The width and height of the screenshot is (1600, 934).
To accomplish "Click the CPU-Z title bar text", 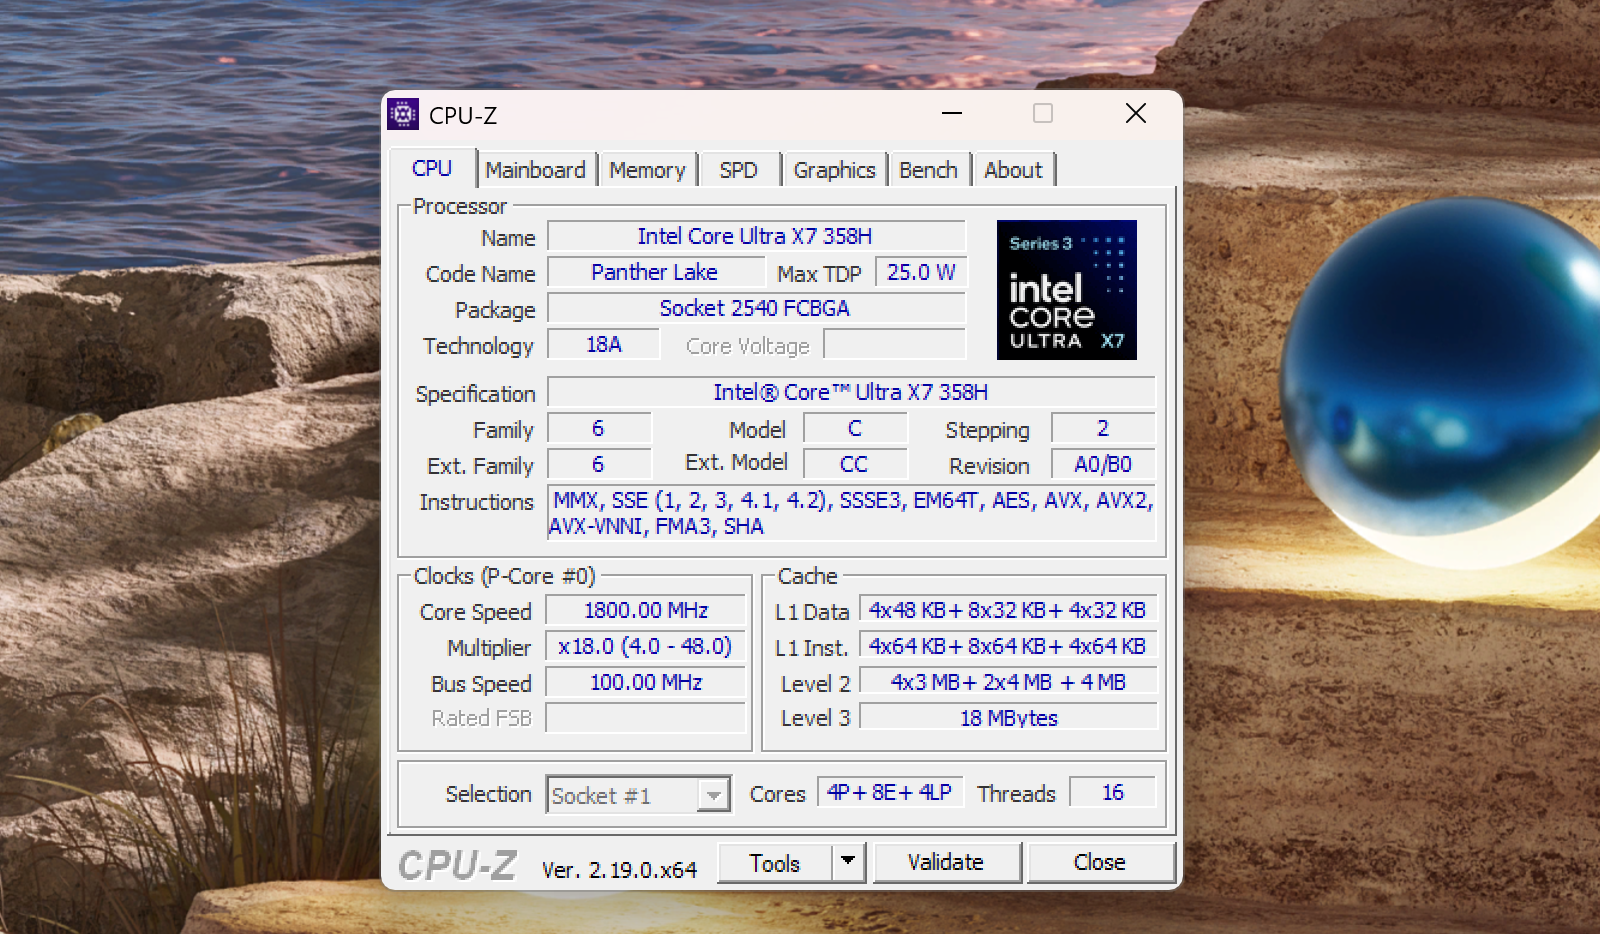I will (463, 116).
